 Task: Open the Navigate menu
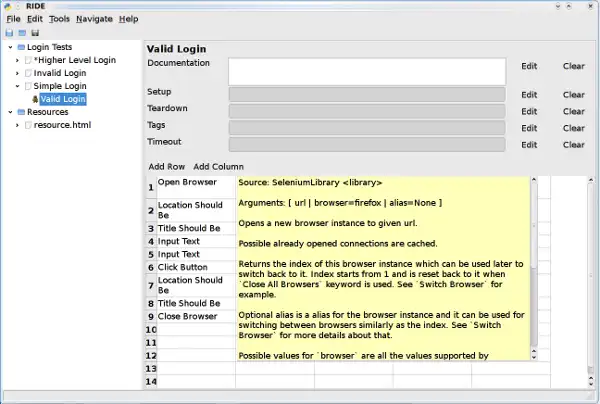pyautogui.click(x=94, y=19)
